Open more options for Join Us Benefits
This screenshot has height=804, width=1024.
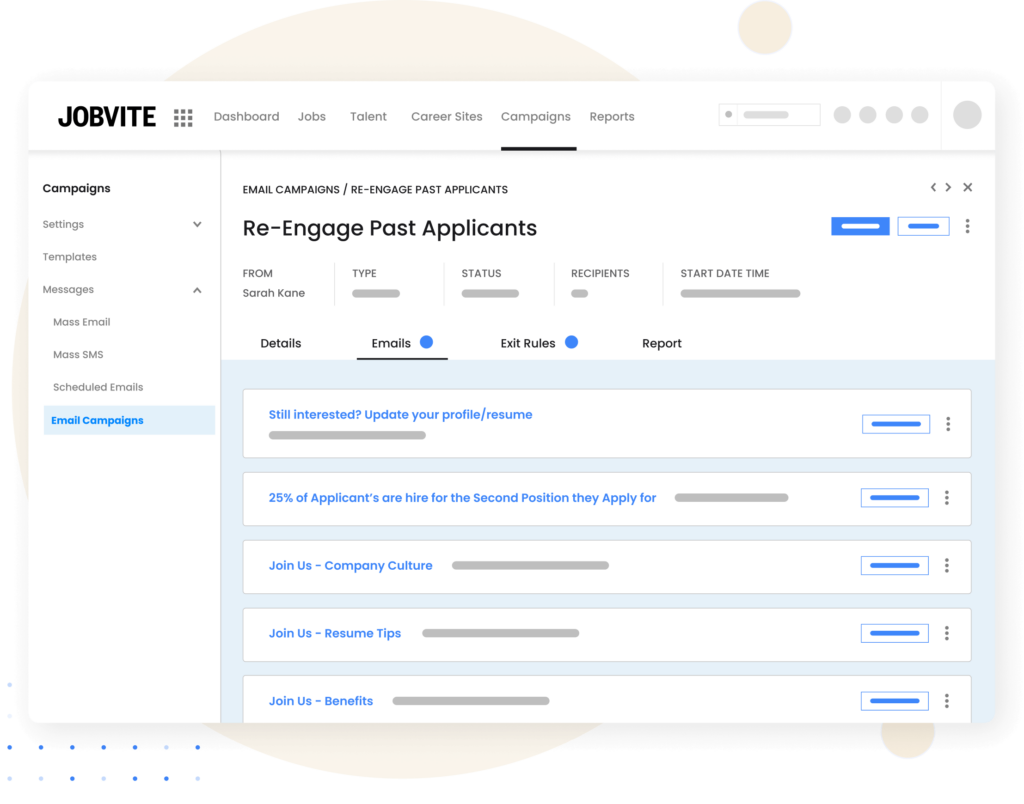tap(947, 701)
